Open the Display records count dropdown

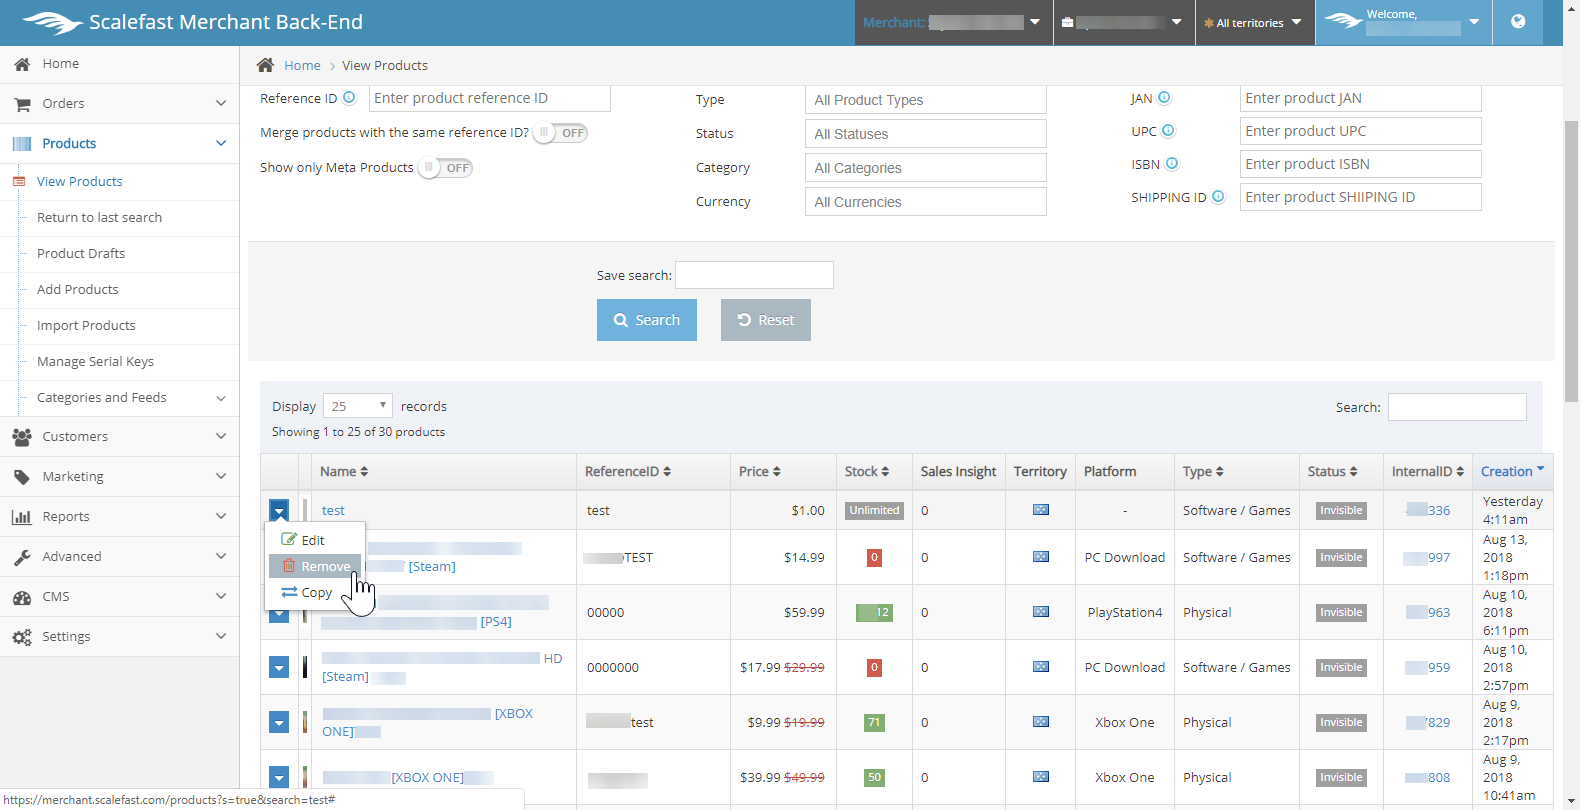point(358,406)
